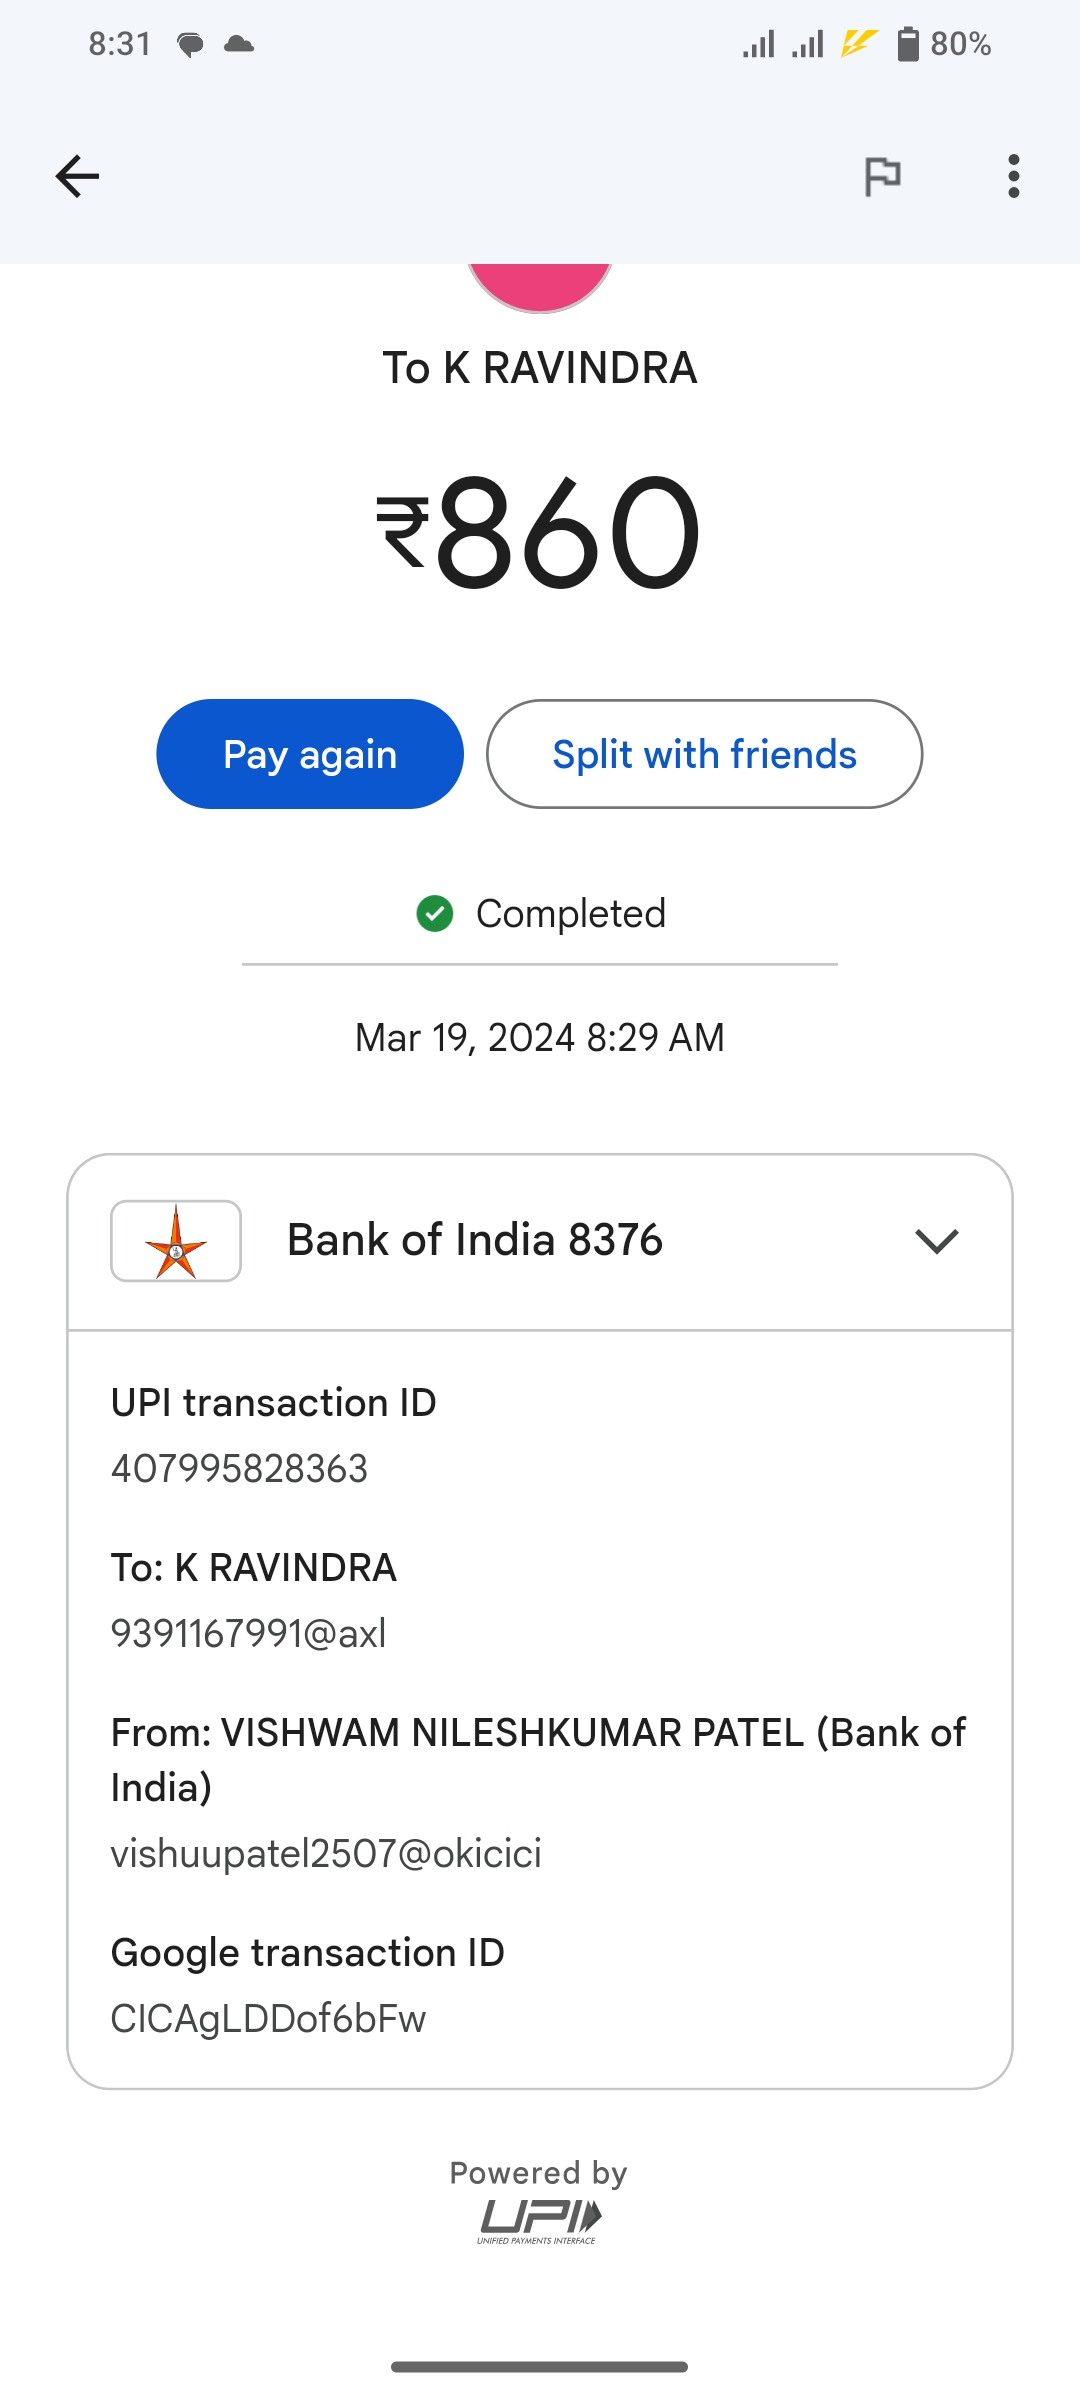Tap the UPI transaction ID number
This screenshot has height=2400, width=1080.
[240, 1469]
